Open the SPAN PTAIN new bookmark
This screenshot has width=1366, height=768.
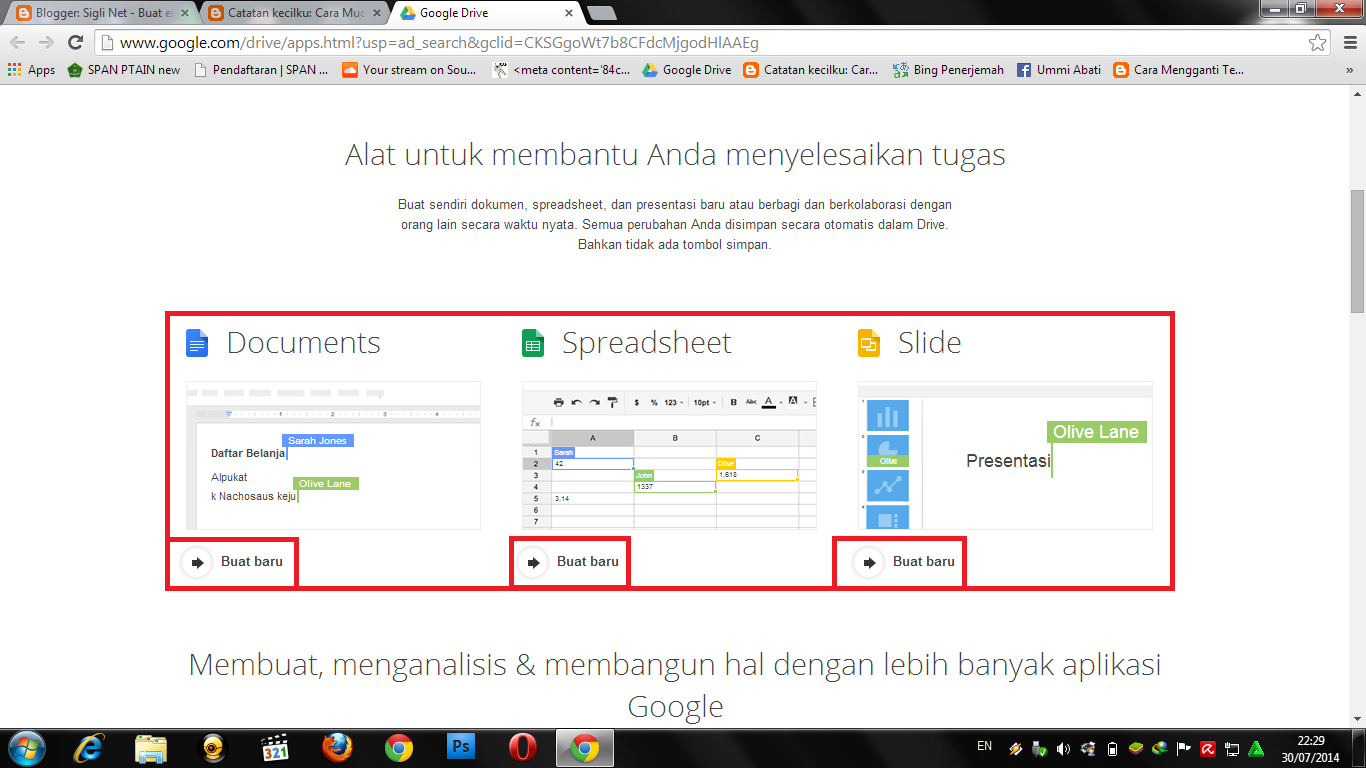124,70
